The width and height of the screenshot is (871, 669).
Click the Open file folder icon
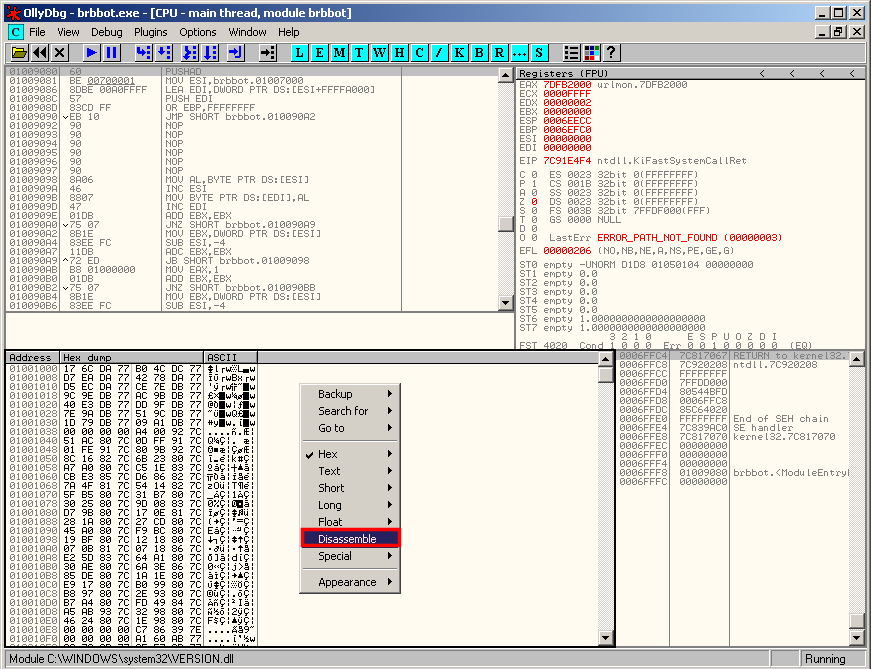[19, 52]
